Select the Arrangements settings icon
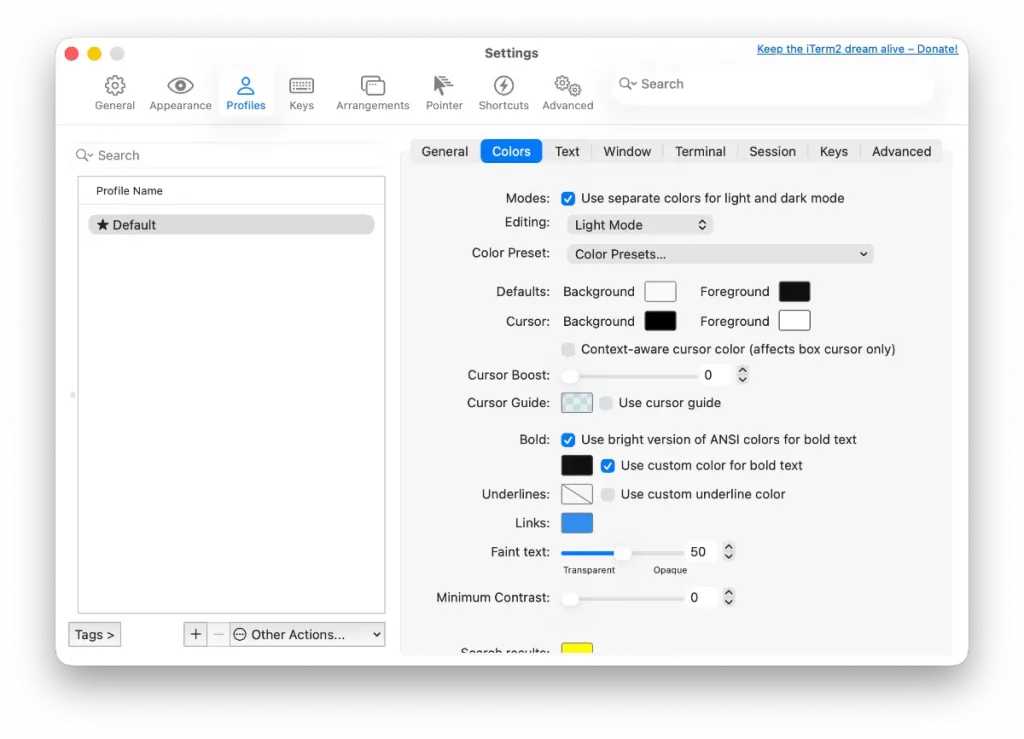 [x=372, y=92]
